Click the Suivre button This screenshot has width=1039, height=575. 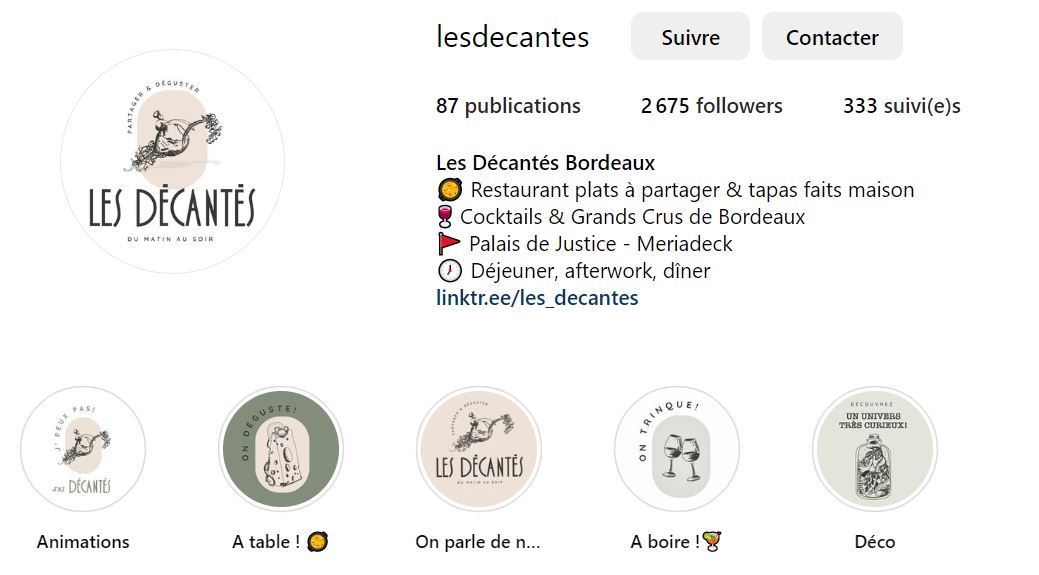click(690, 36)
